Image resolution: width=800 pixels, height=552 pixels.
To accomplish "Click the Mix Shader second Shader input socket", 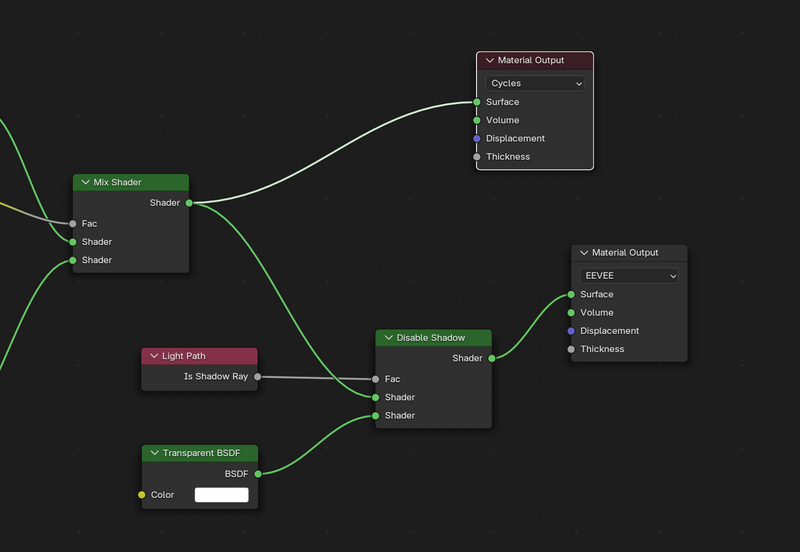I will tap(72, 260).
